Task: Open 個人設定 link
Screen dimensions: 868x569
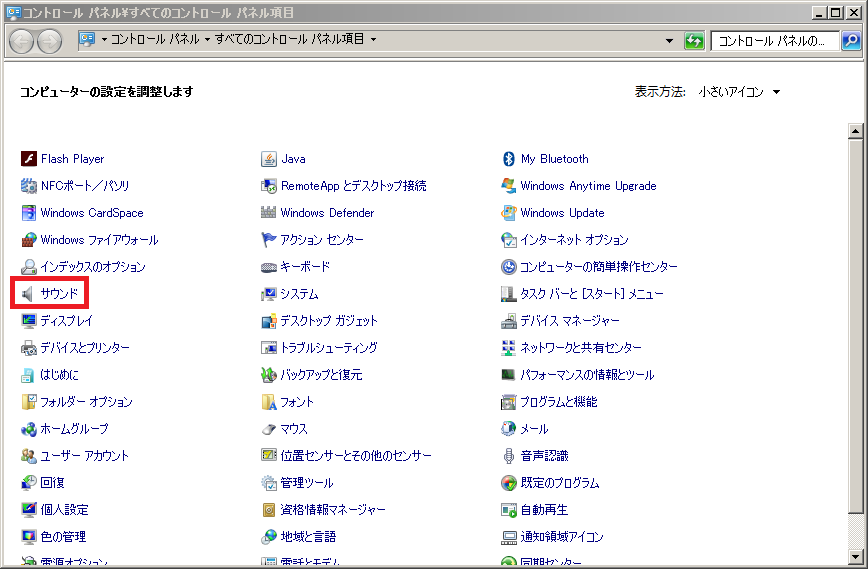Action: (64, 510)
